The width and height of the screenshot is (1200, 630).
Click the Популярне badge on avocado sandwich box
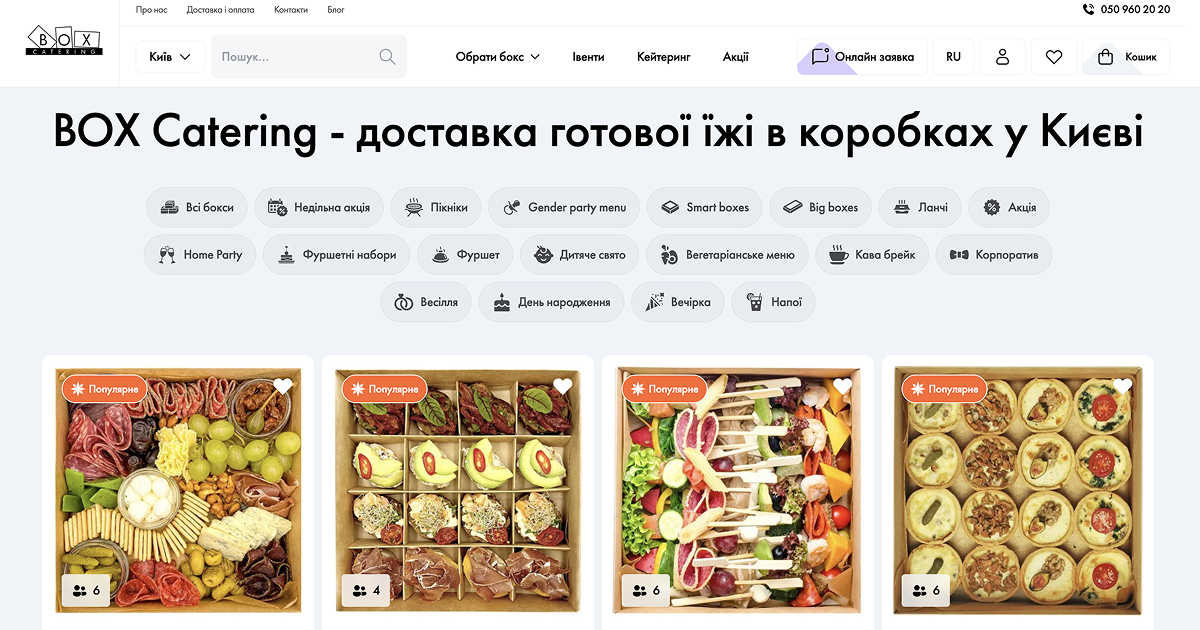[385, 389]
